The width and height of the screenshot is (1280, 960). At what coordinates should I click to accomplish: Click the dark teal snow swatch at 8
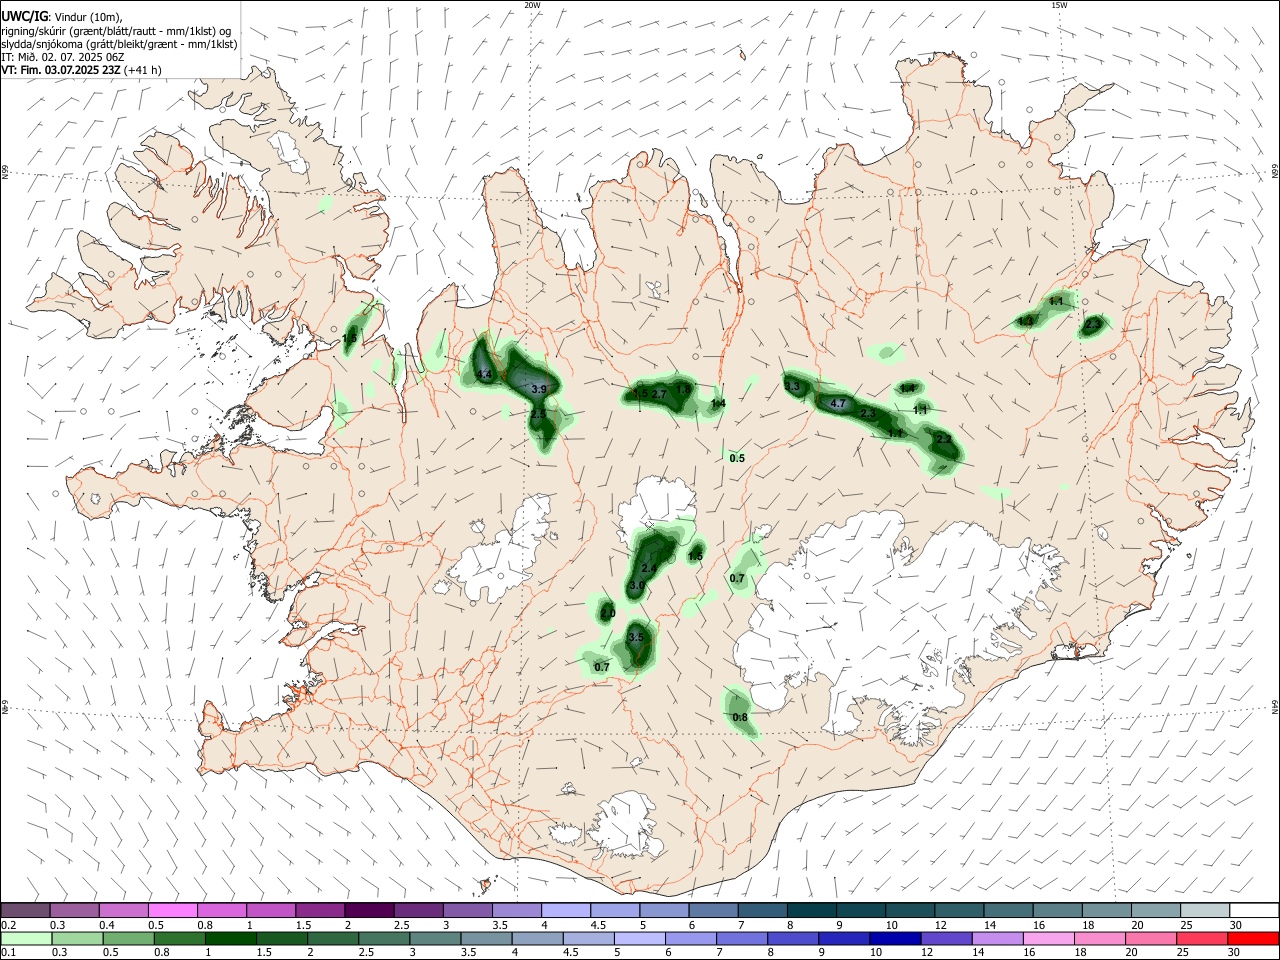[x=812, y=910]
